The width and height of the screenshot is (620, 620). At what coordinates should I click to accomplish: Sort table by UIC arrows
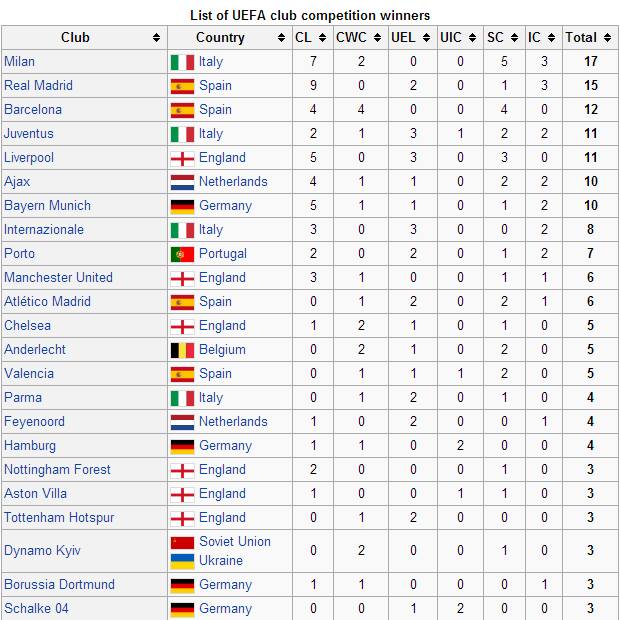[x=472, y=38]
